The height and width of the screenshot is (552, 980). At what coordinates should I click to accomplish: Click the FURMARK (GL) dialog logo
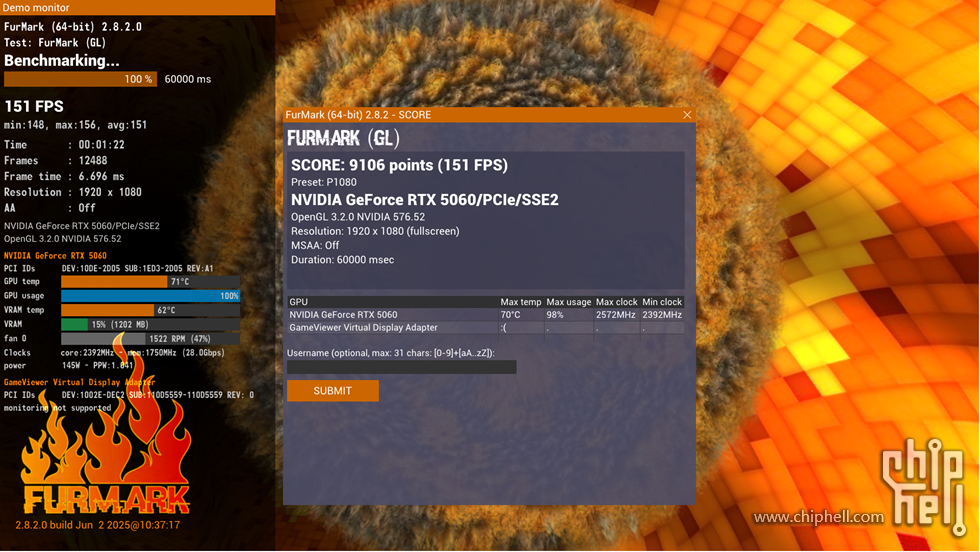click(x=343, y=138)
